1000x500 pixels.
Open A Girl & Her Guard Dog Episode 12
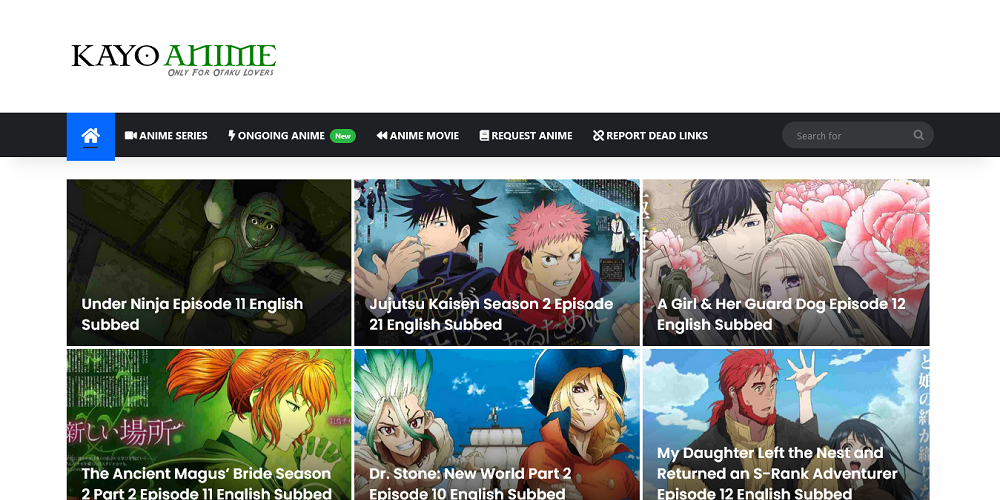pyautogui.click(x=781, y=314)
